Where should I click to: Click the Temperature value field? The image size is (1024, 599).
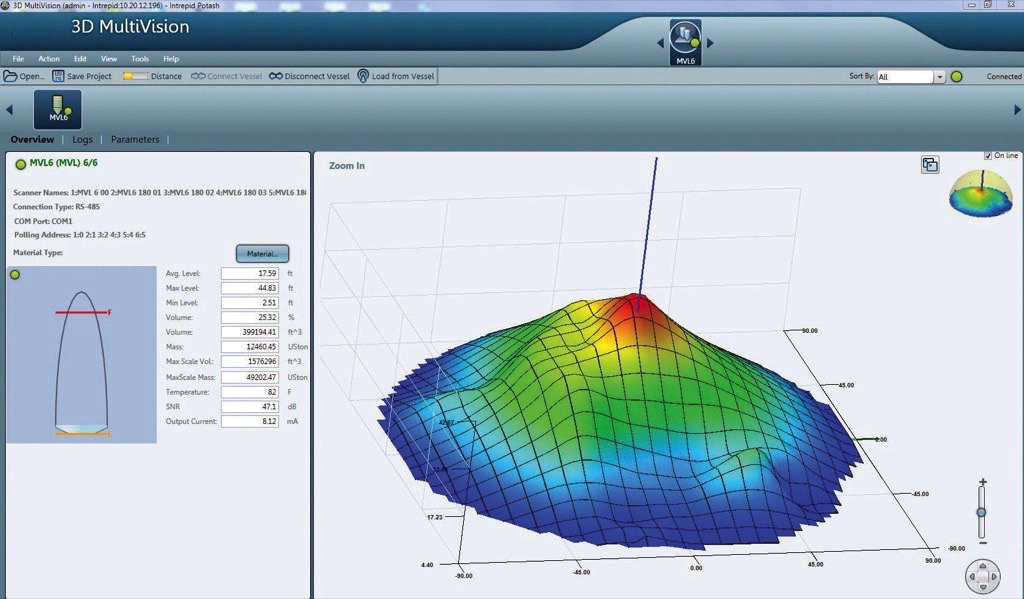250,392
